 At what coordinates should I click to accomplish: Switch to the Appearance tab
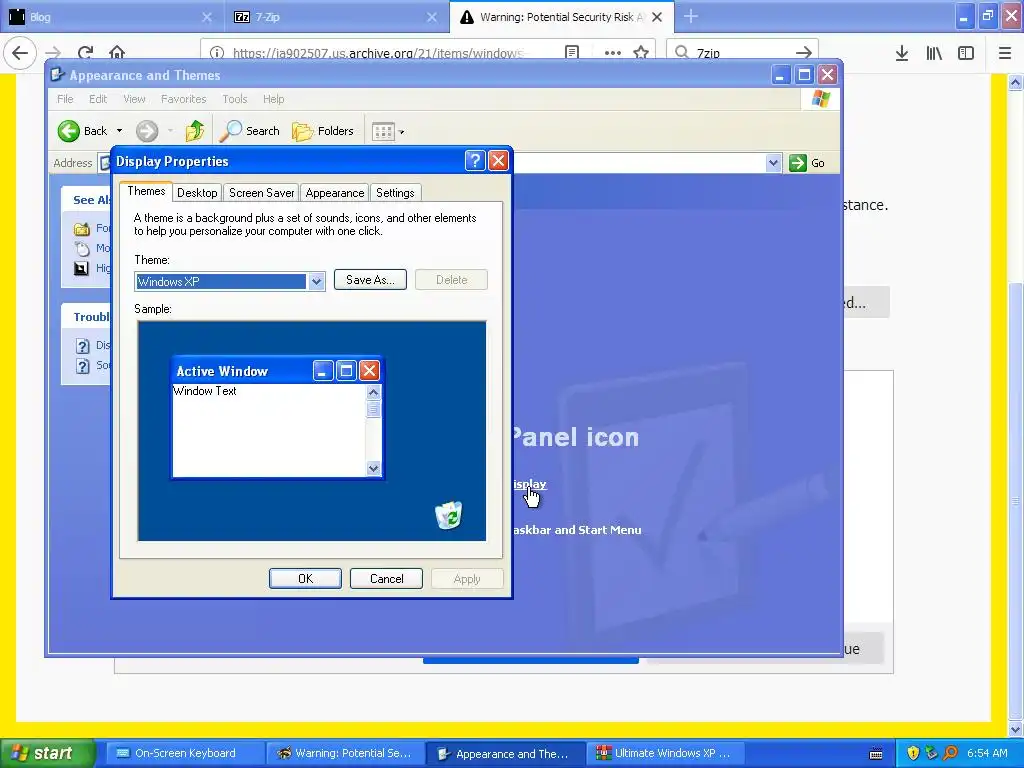334,193
